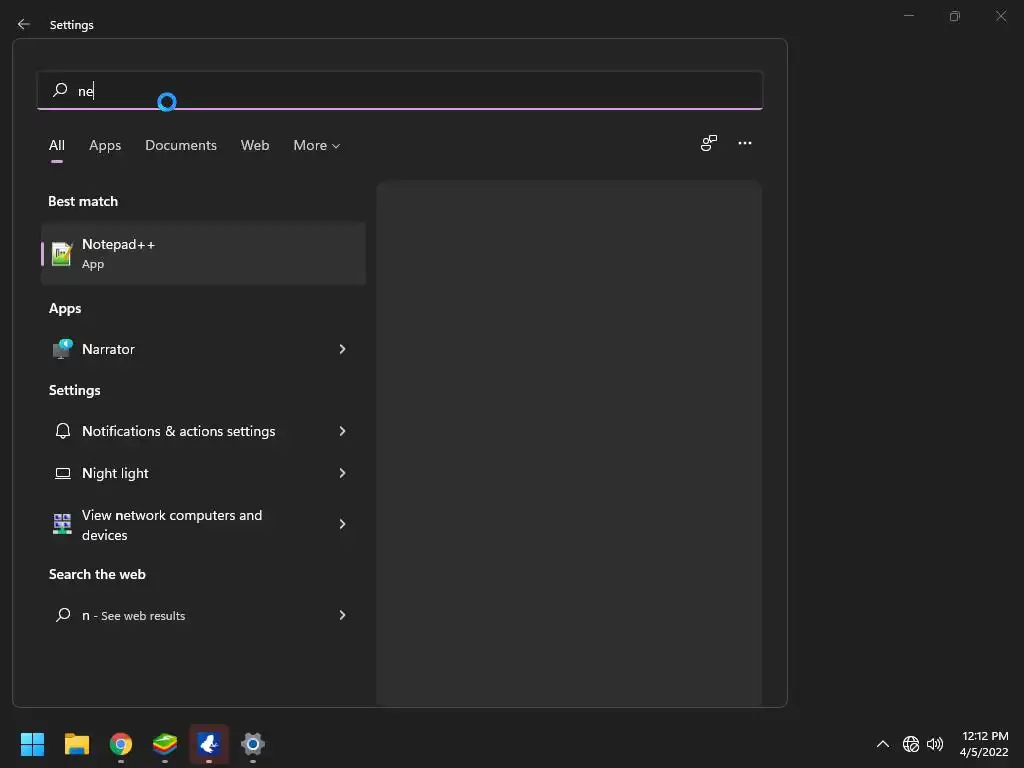Open the More filter dropdown
Screen dimensions: 1024x768
316,145
